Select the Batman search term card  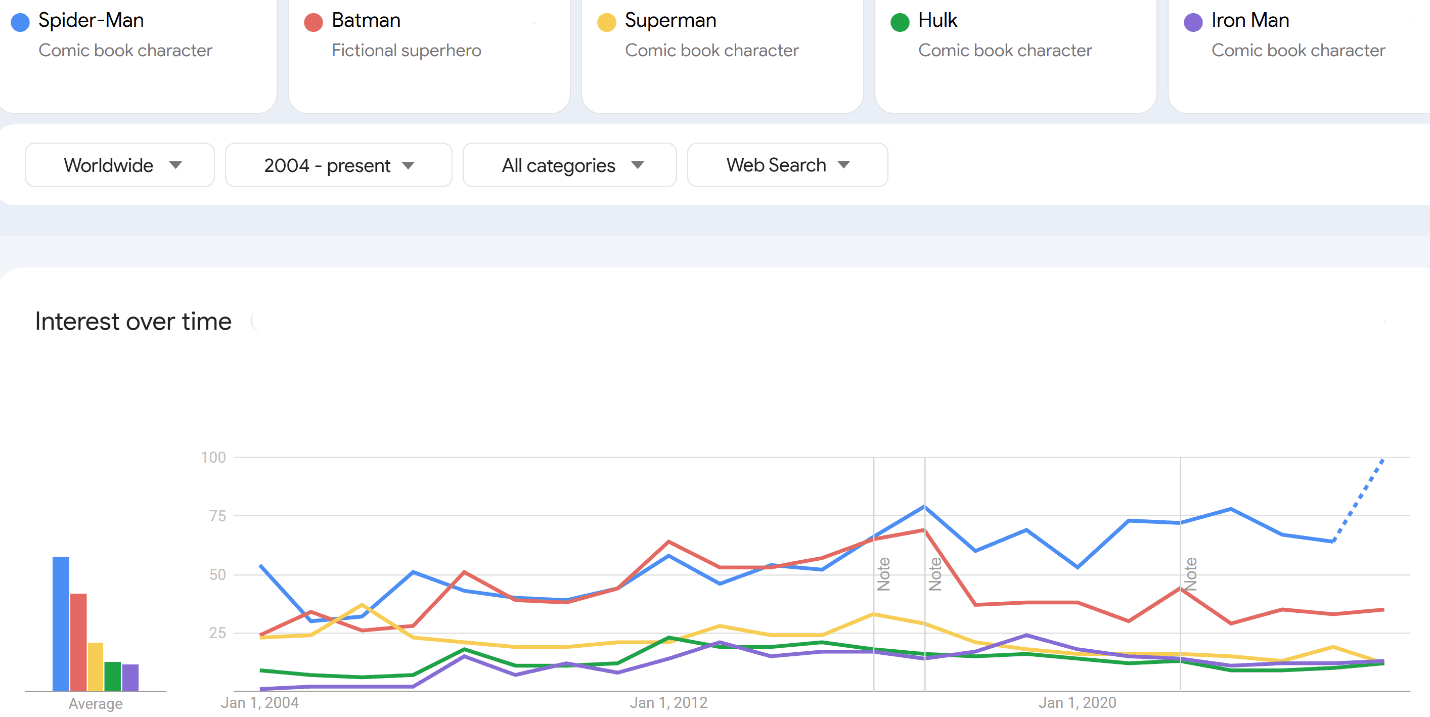click(x=429, y=55)
